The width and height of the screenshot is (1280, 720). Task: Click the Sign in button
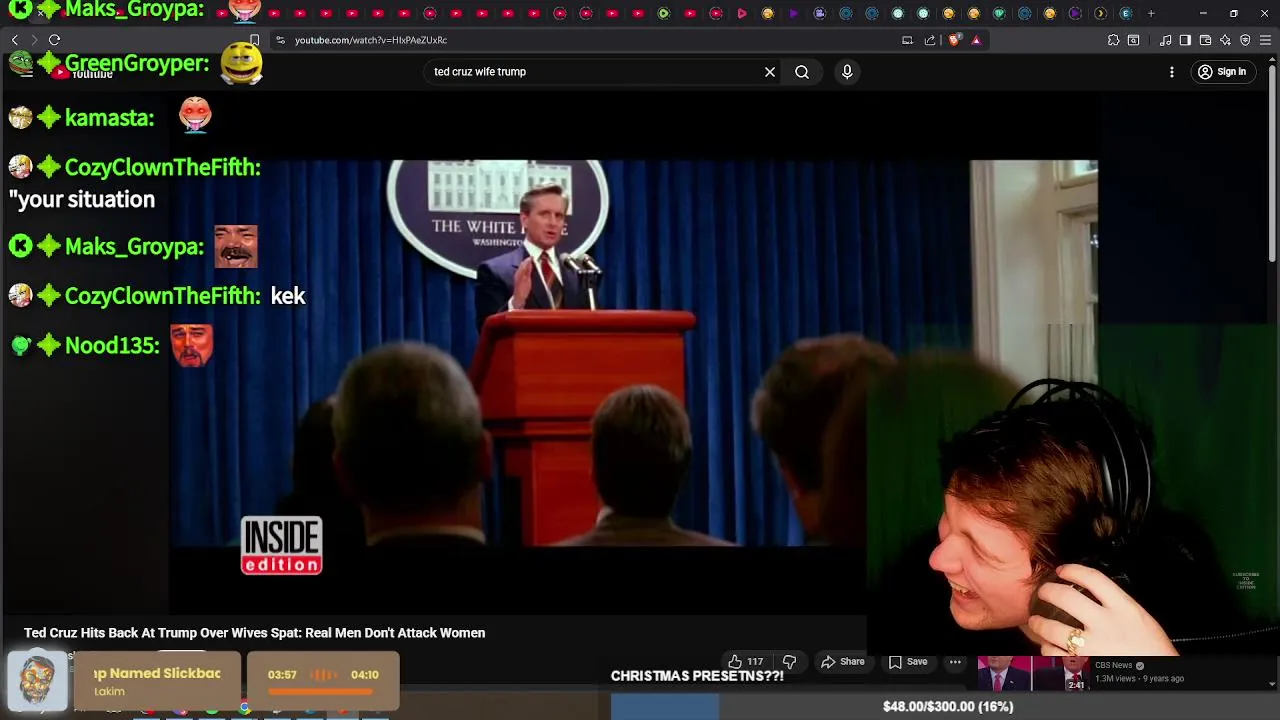1222,72
